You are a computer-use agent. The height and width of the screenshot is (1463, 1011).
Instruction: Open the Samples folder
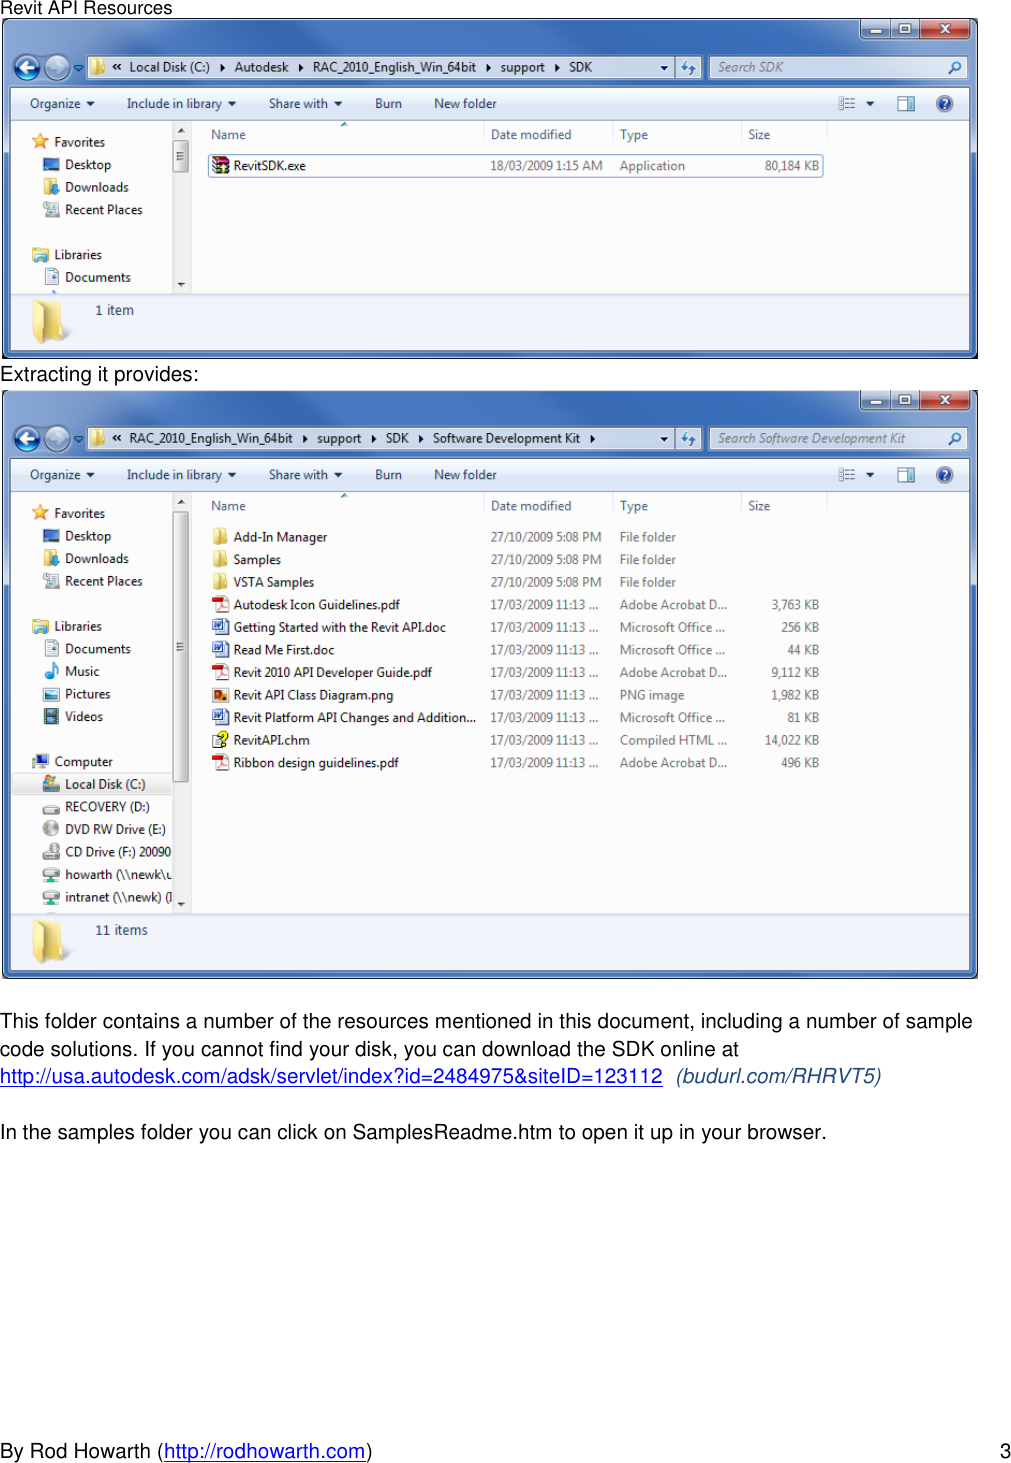tap(256, 559)
